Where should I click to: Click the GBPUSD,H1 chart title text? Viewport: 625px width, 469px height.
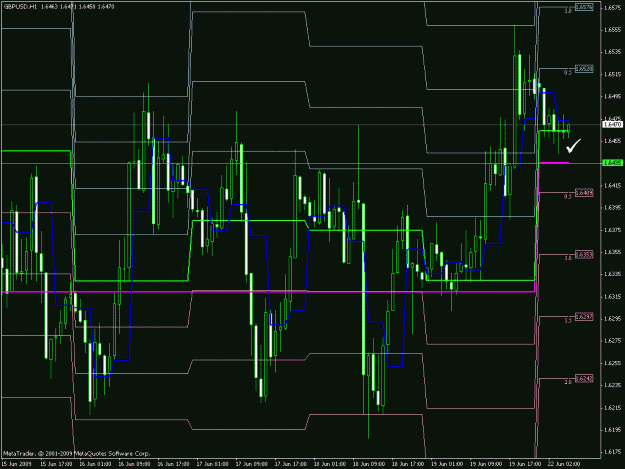coord(20,7)
